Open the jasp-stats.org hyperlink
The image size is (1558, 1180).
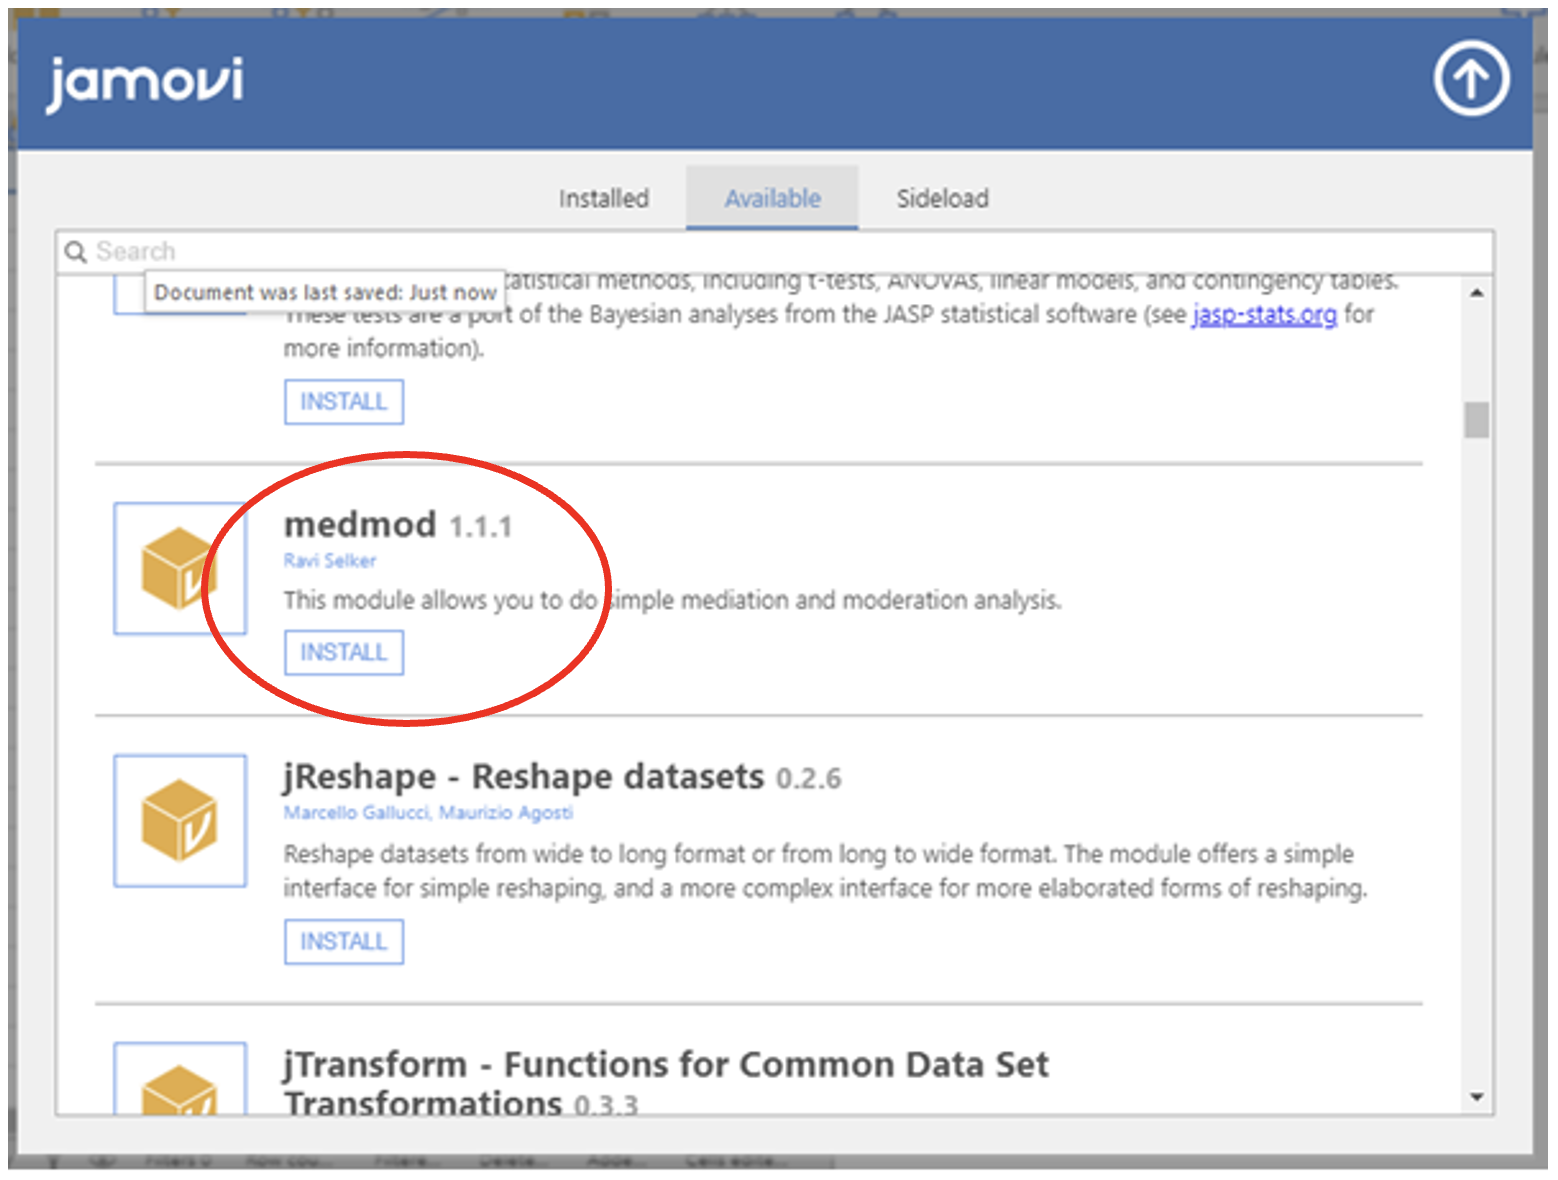(1264, 315)
